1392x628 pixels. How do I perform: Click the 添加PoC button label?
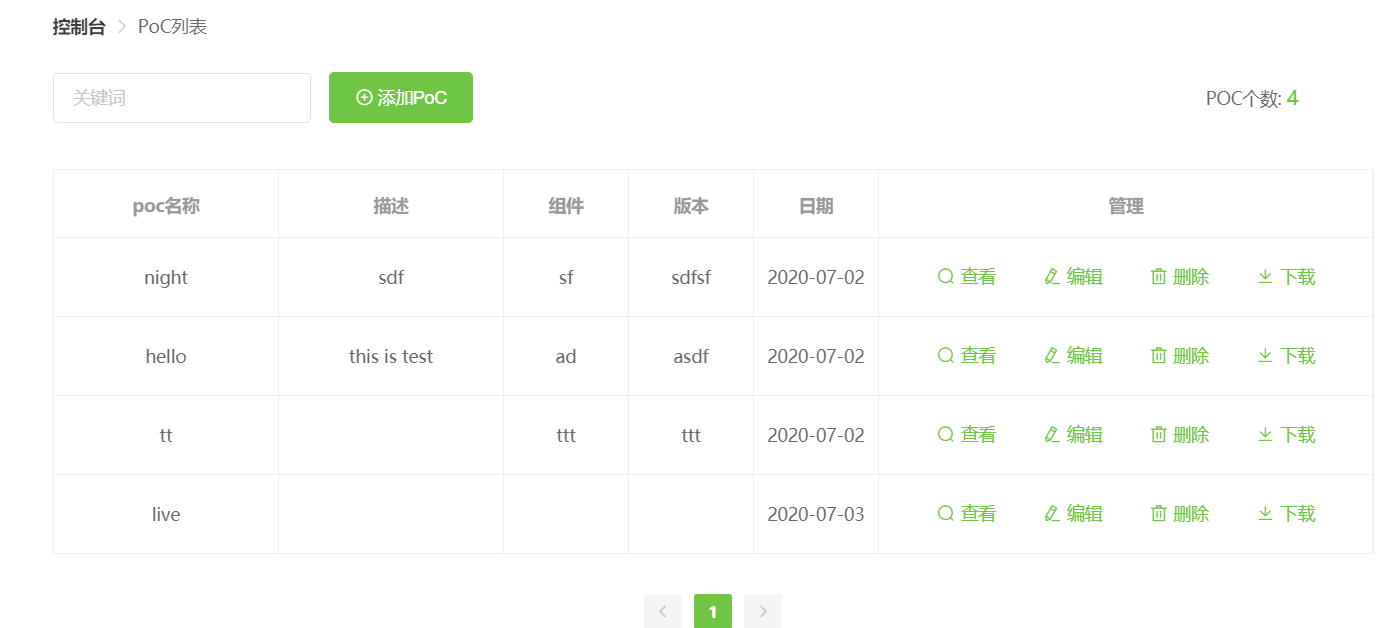tap(412, 98)
